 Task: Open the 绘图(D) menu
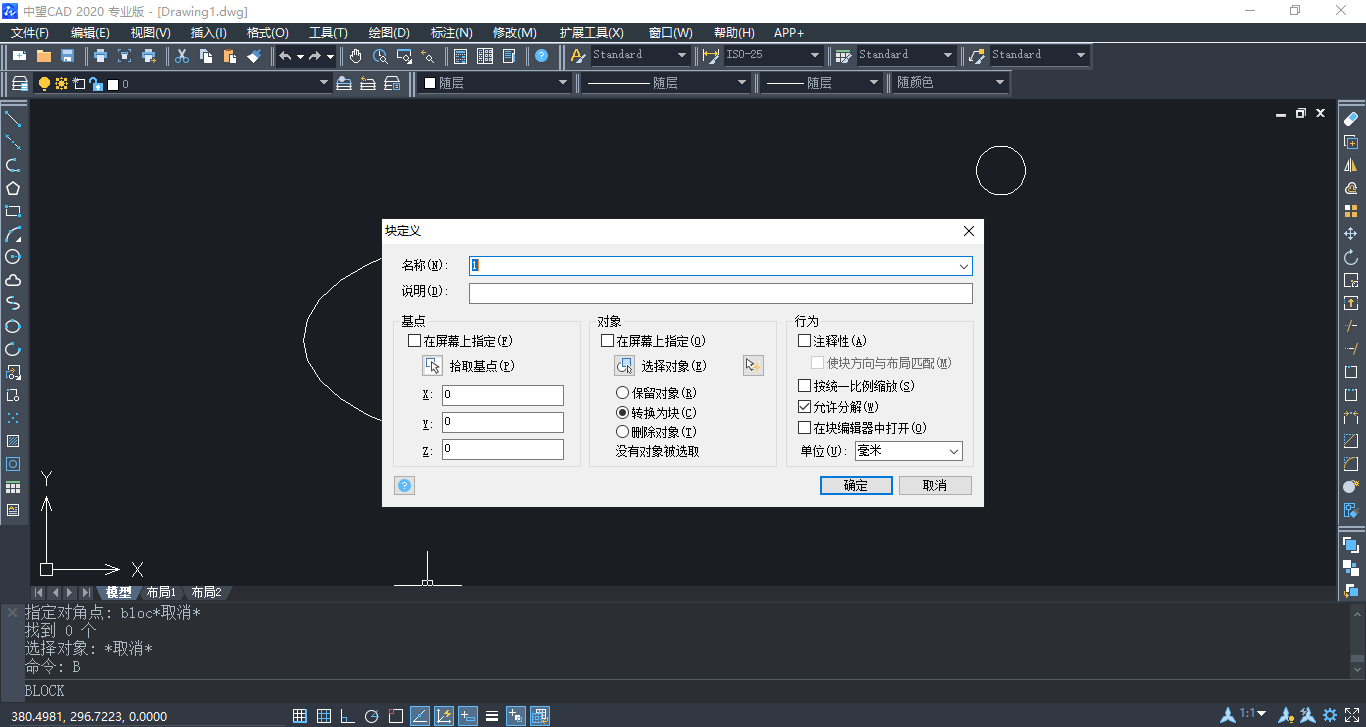coord(389,33)
